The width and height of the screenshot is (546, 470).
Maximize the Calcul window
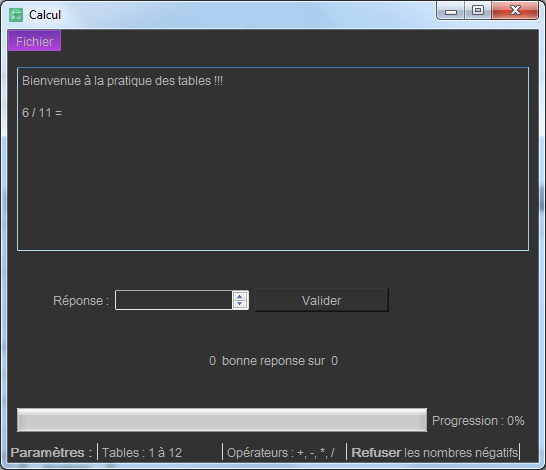tap(478, 11)
